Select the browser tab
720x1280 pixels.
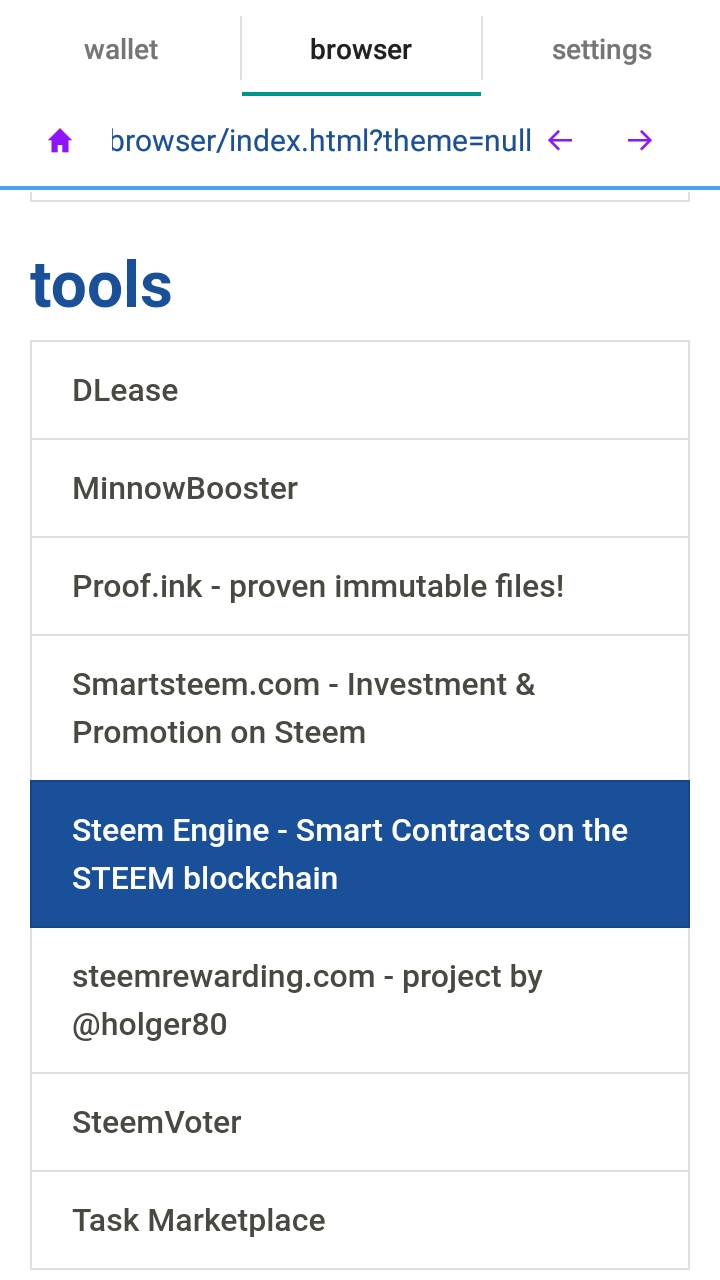[361, 49]
